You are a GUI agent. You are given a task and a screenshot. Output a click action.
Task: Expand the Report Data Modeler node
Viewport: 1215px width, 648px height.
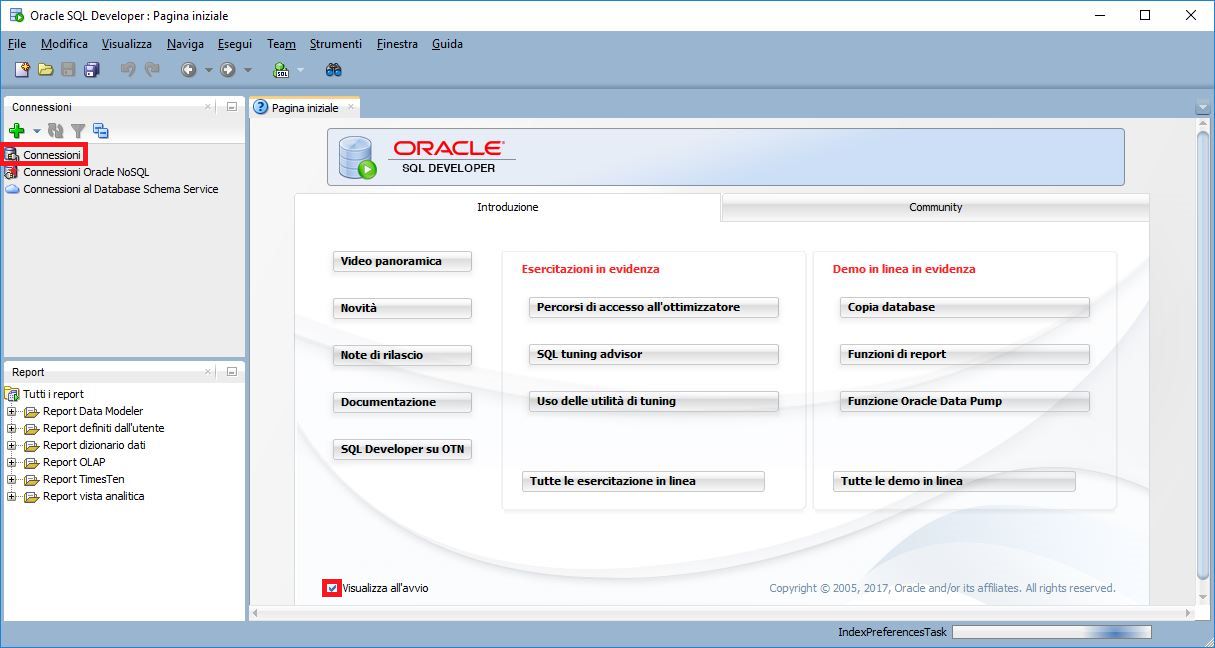[x=12, y=411]
